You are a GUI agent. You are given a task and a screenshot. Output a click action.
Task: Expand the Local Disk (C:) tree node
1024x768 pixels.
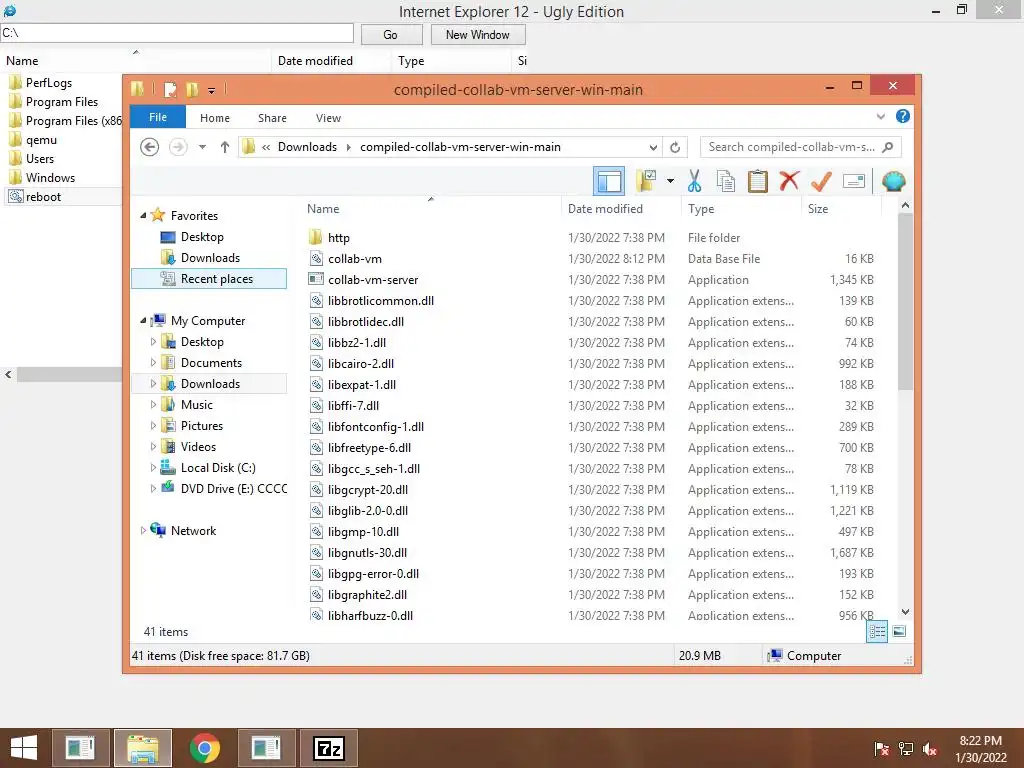click(153, 468)
